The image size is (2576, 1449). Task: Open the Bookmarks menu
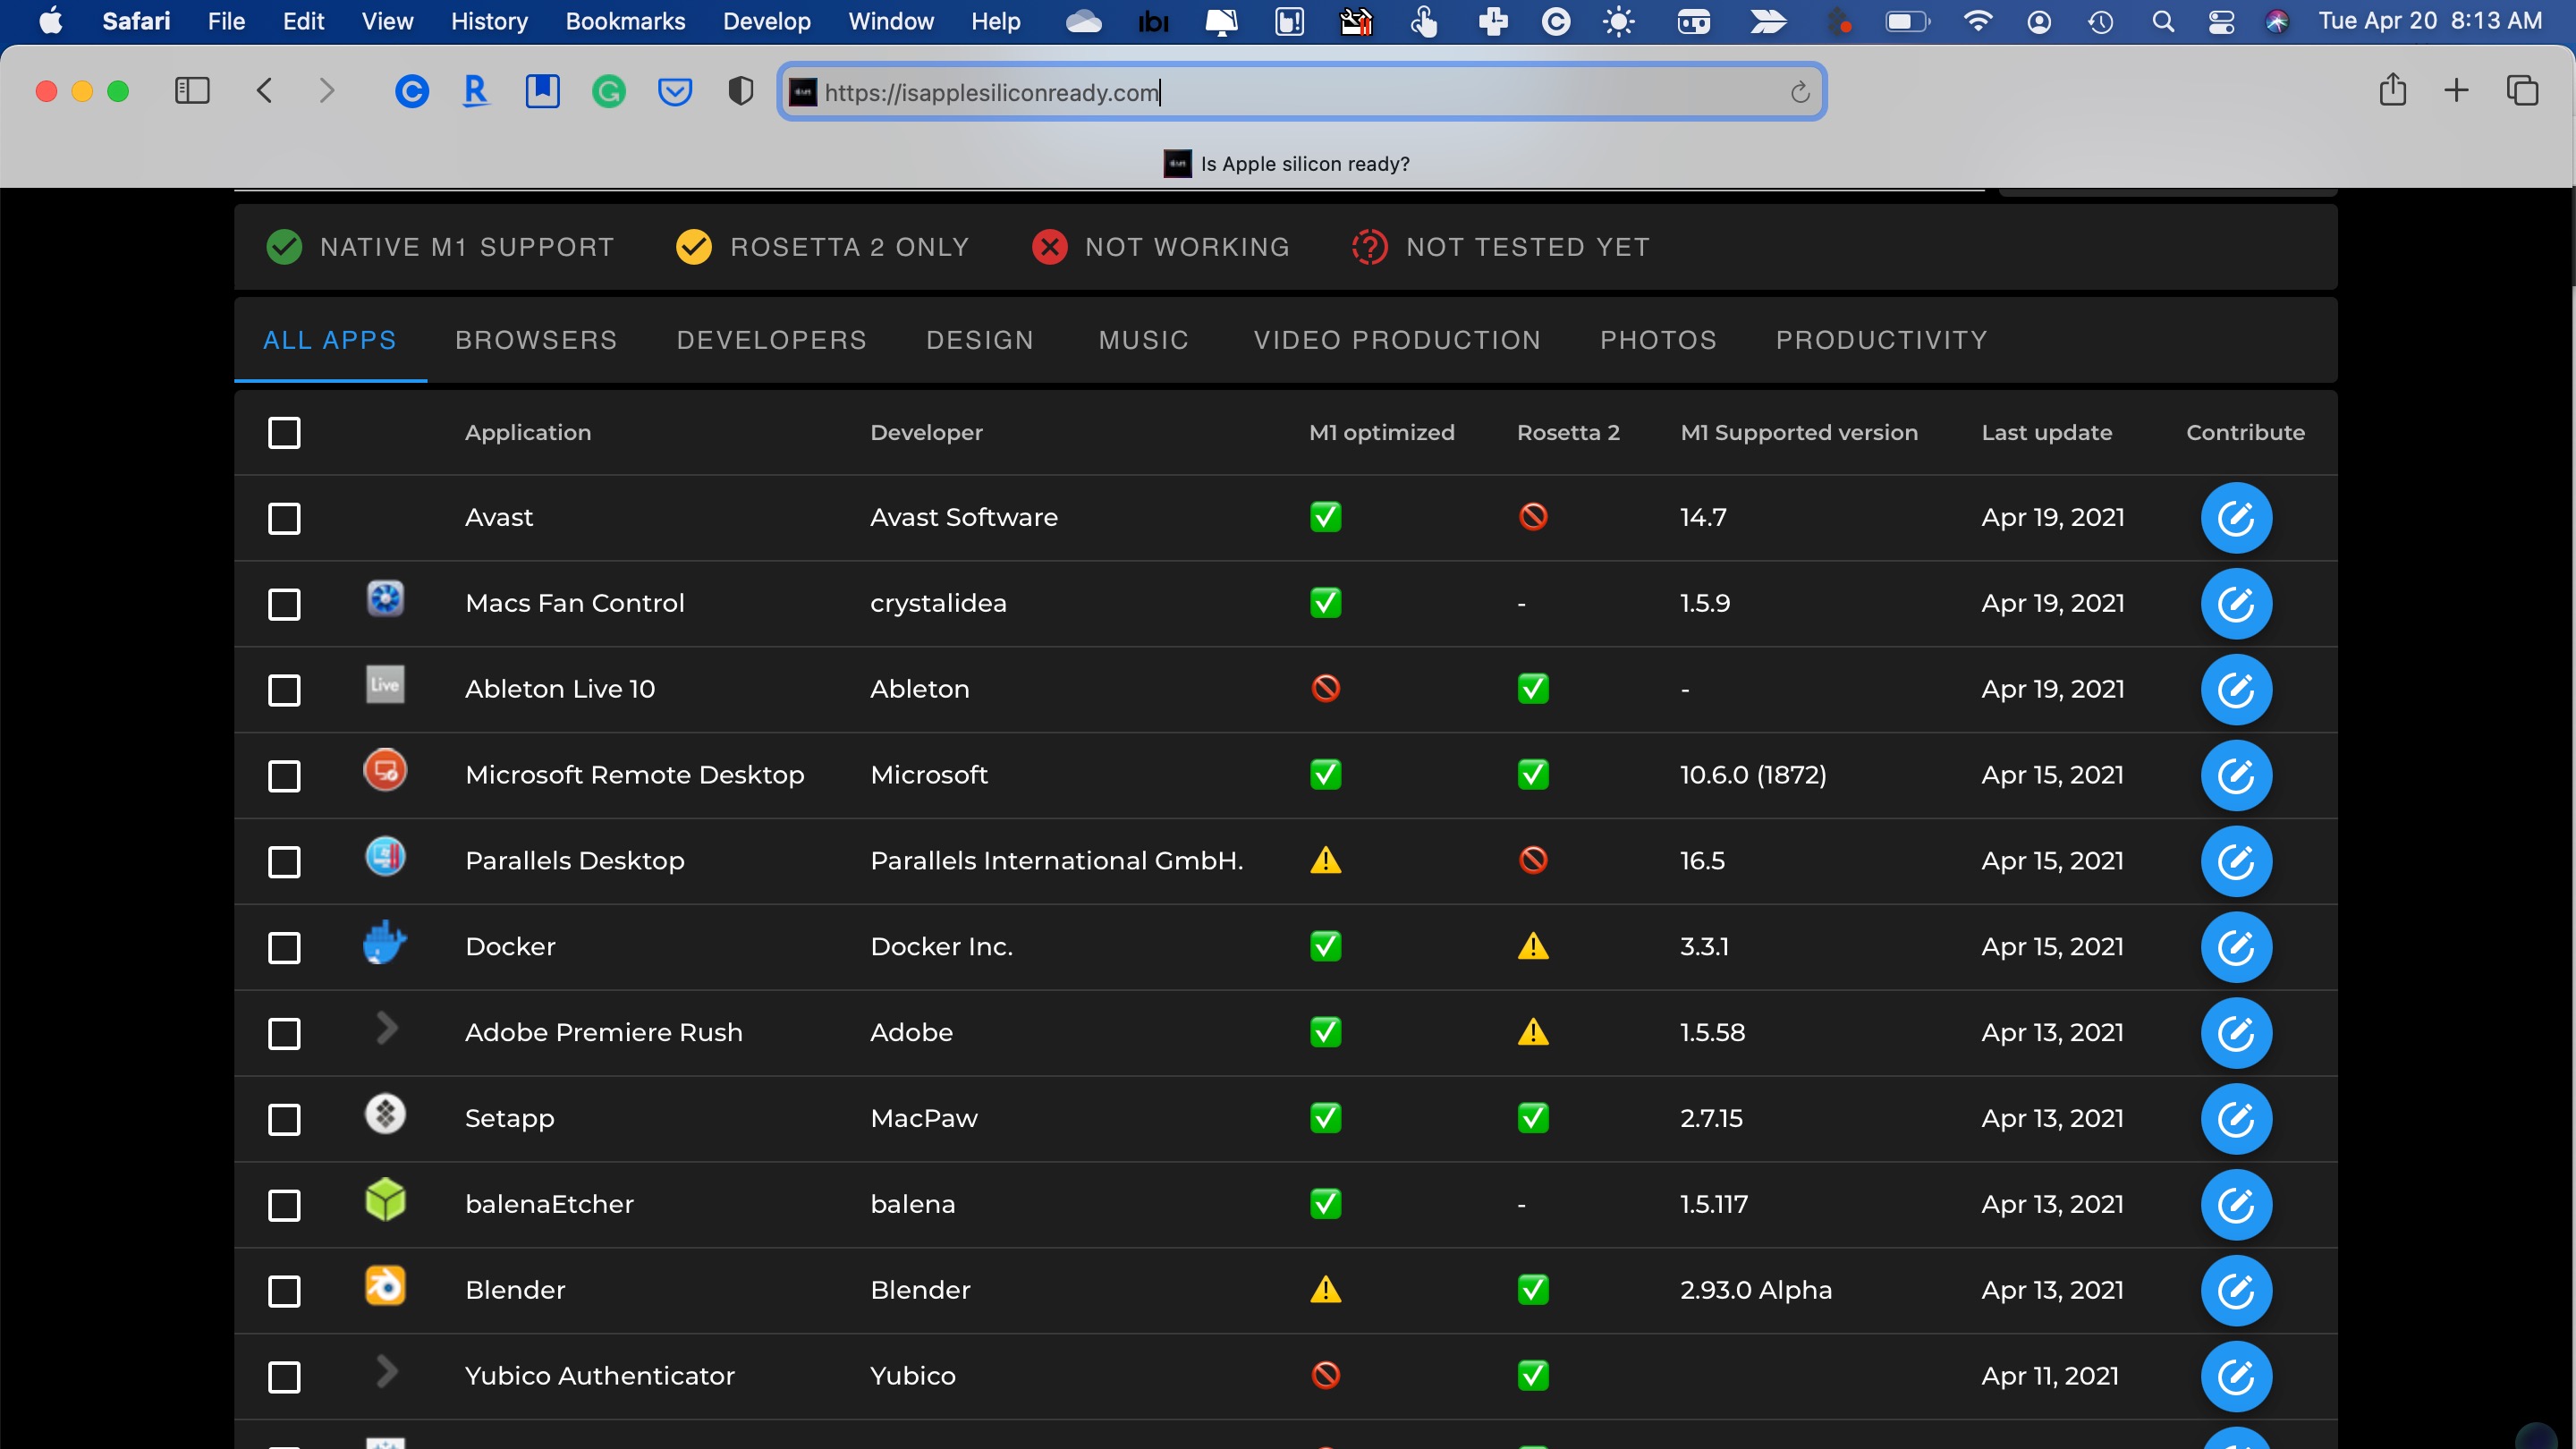click(625, 21)
